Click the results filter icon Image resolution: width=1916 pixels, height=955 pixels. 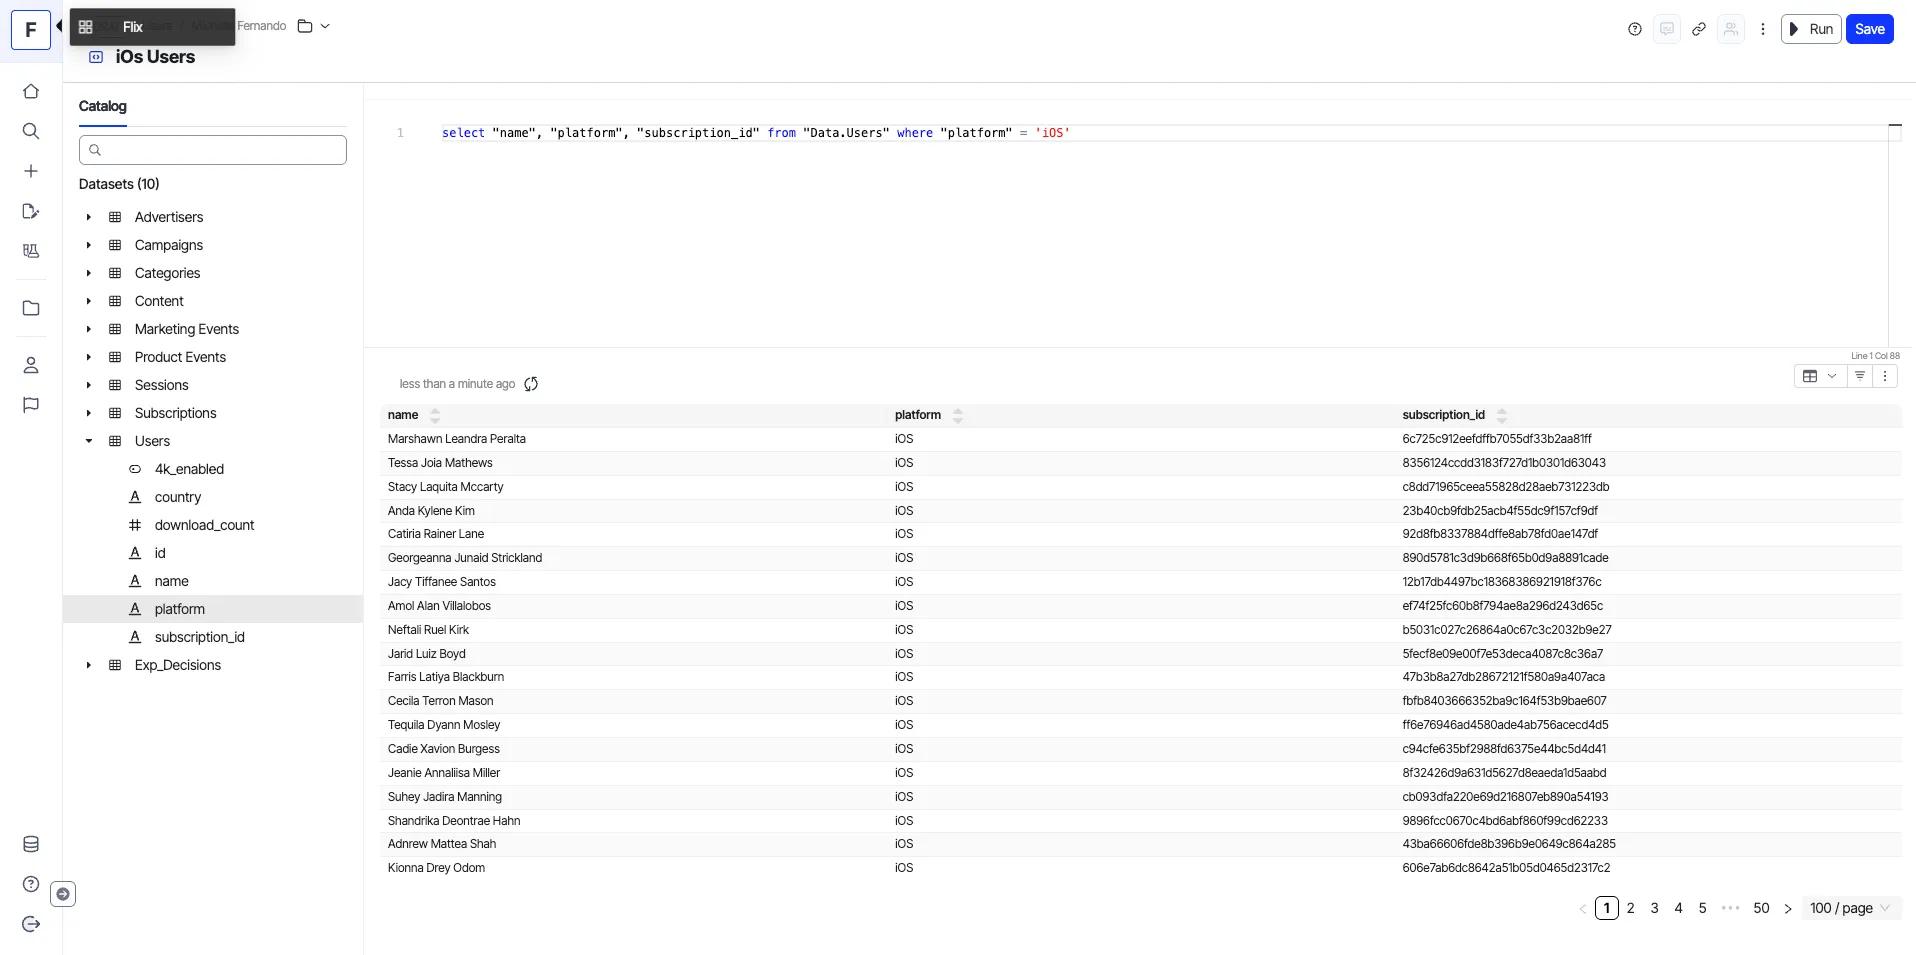coord(1860,376)
